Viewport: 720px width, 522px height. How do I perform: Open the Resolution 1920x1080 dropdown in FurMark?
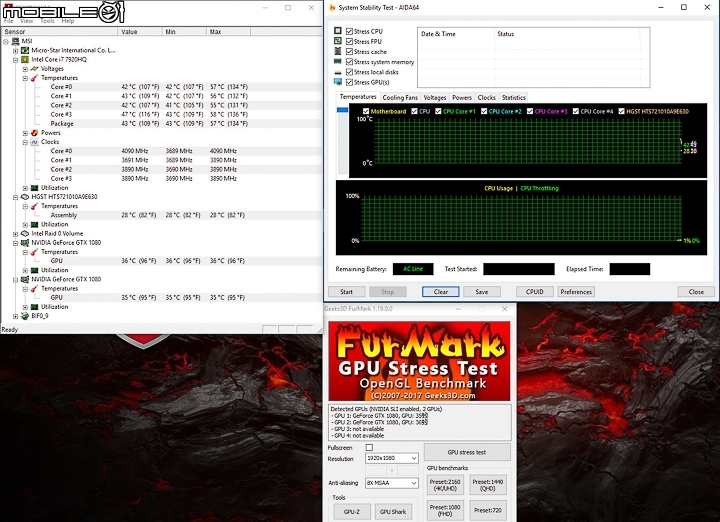[392, 458]
